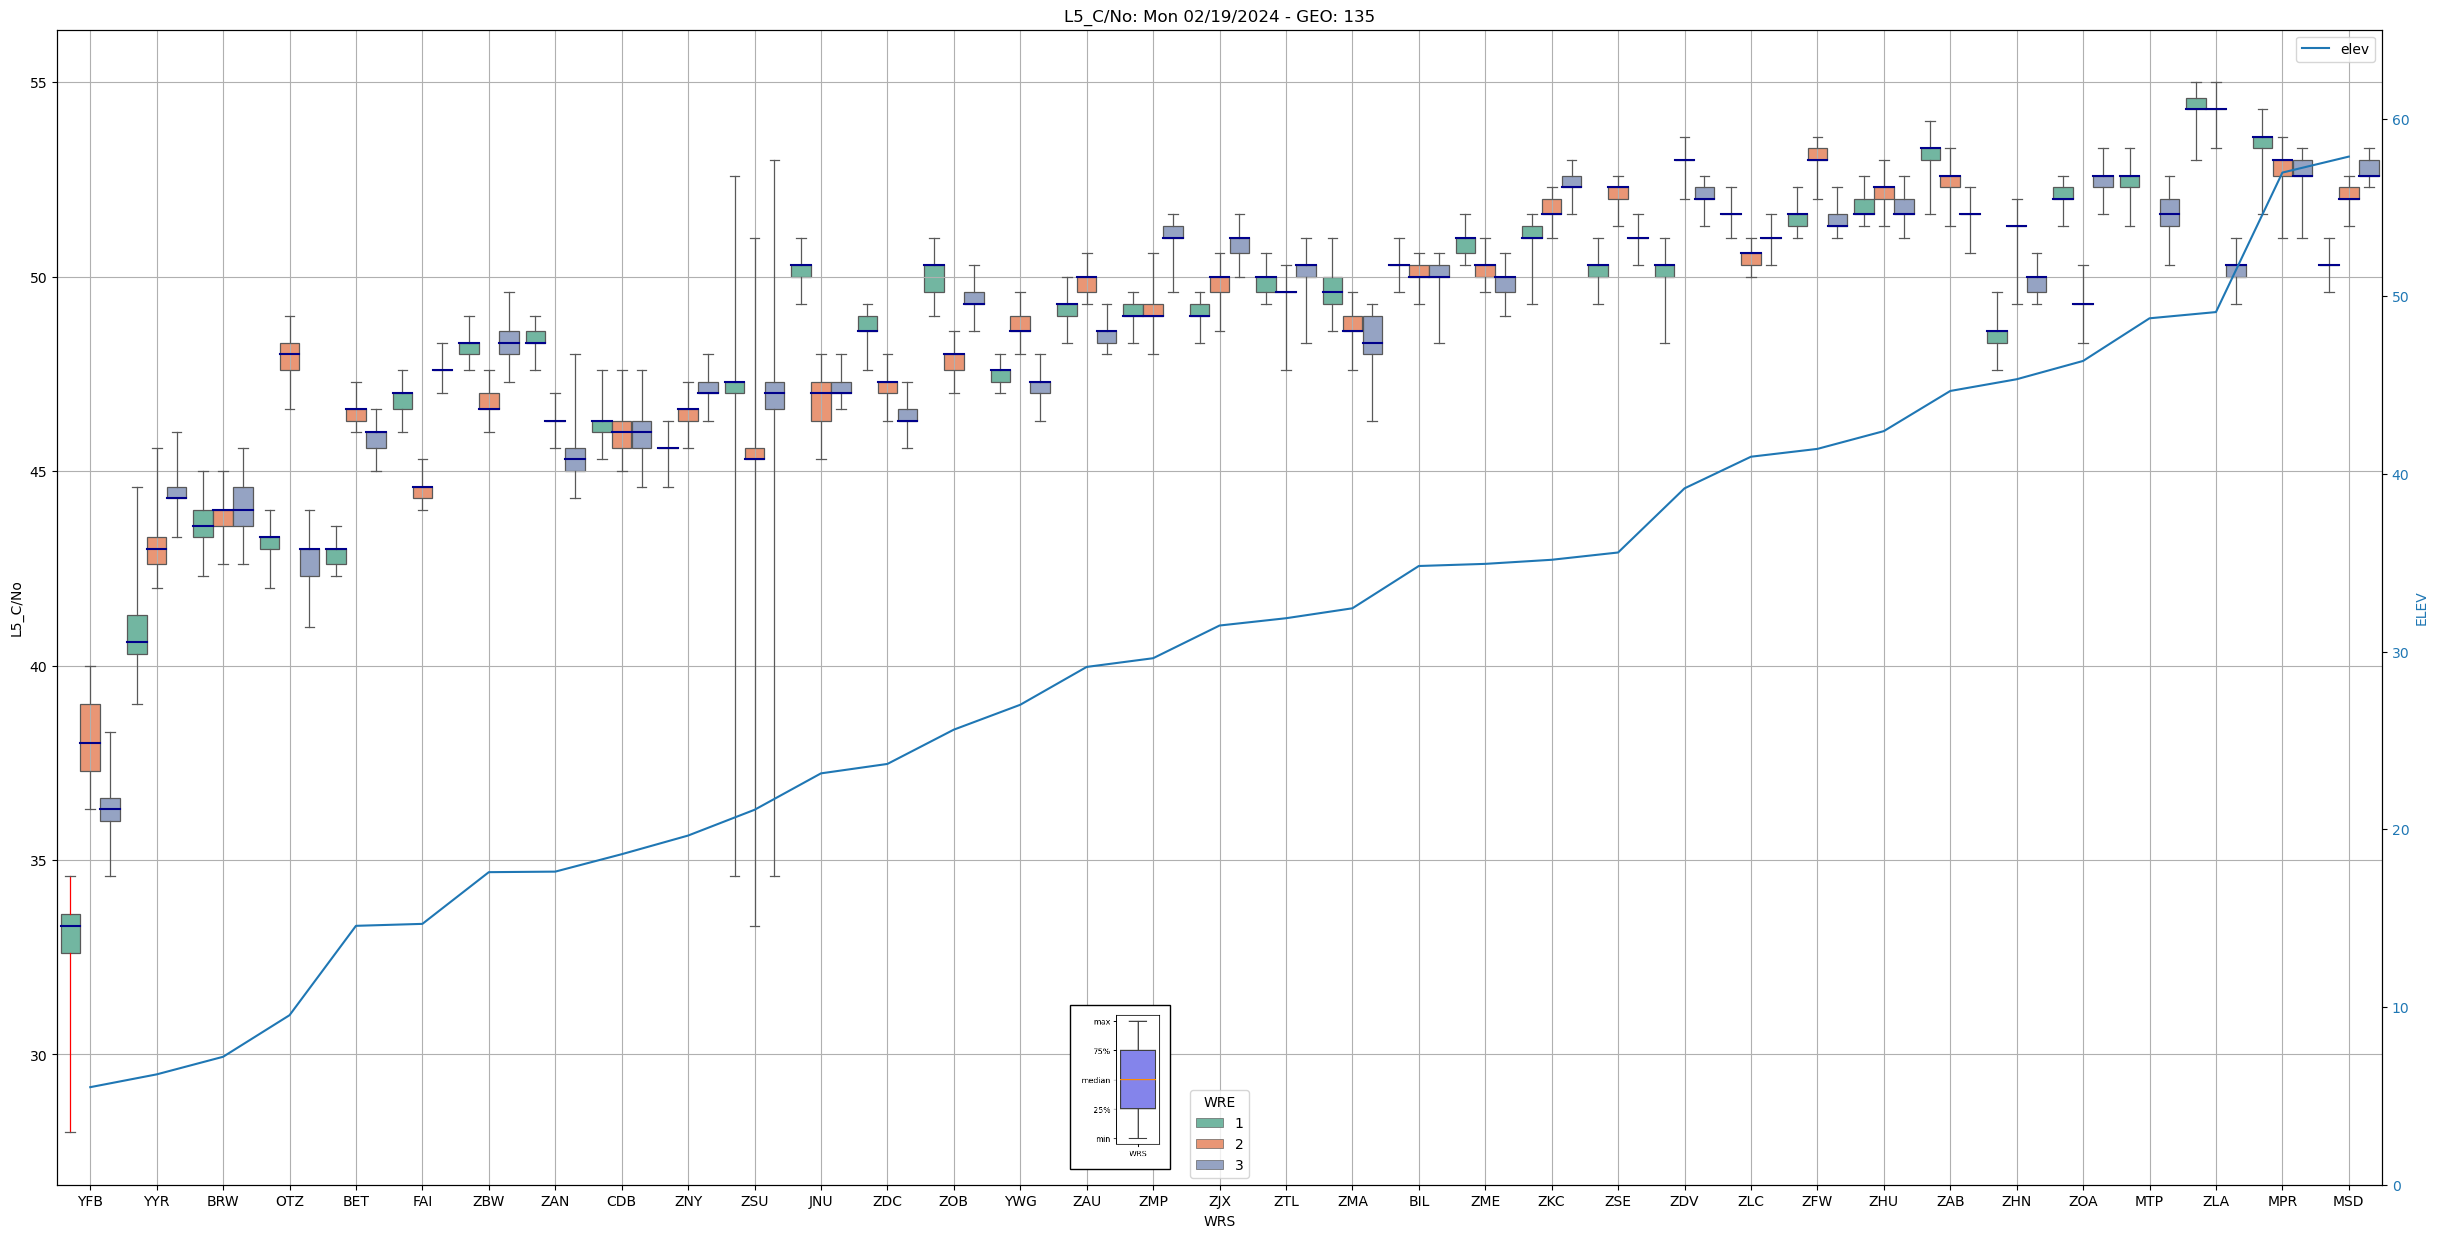This screenshot has width=2439, height=1238.
Task: Select the YFB x-axis tick label
Action: click(90, 1201)
